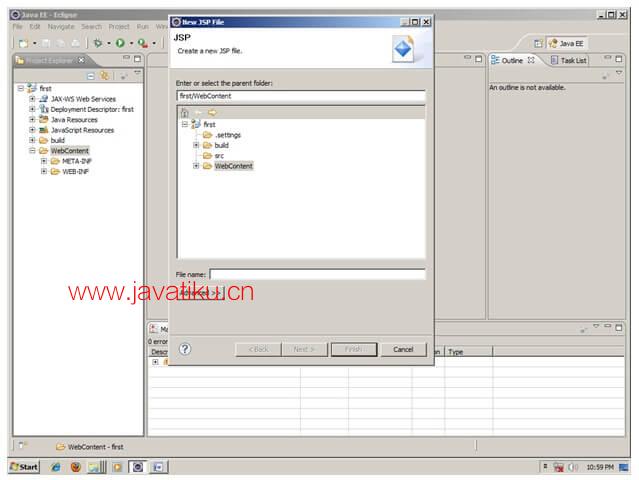Cancel the New JSP File dialog

tap(403, 350)
